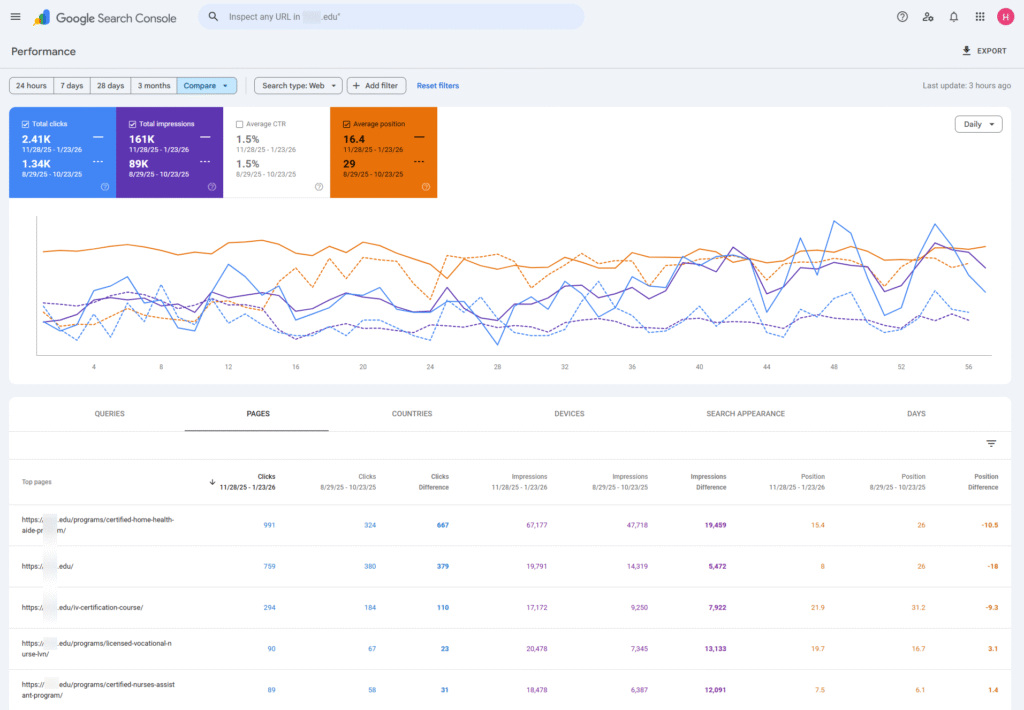Click the manage users icon
The width and height of the screenshot is (1024, 710).
pos(928,16)
